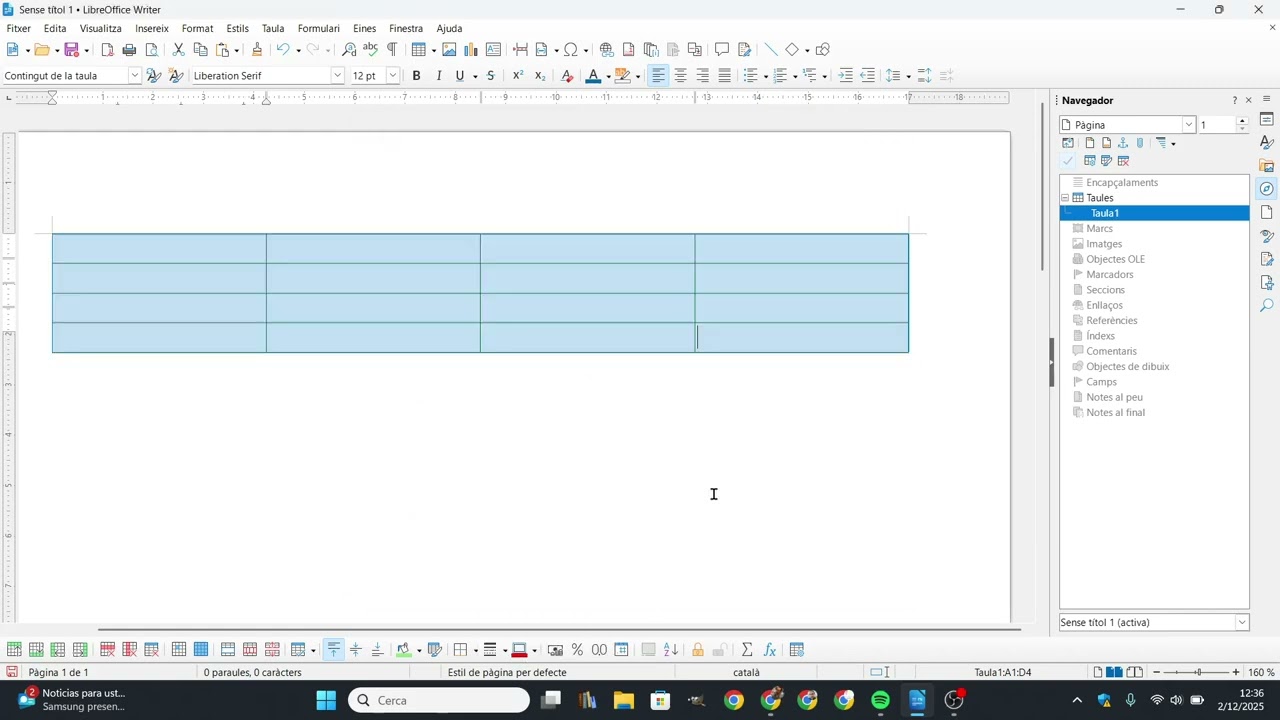
Task: Insert a page break icon
Action: click(x=520, y=50)
